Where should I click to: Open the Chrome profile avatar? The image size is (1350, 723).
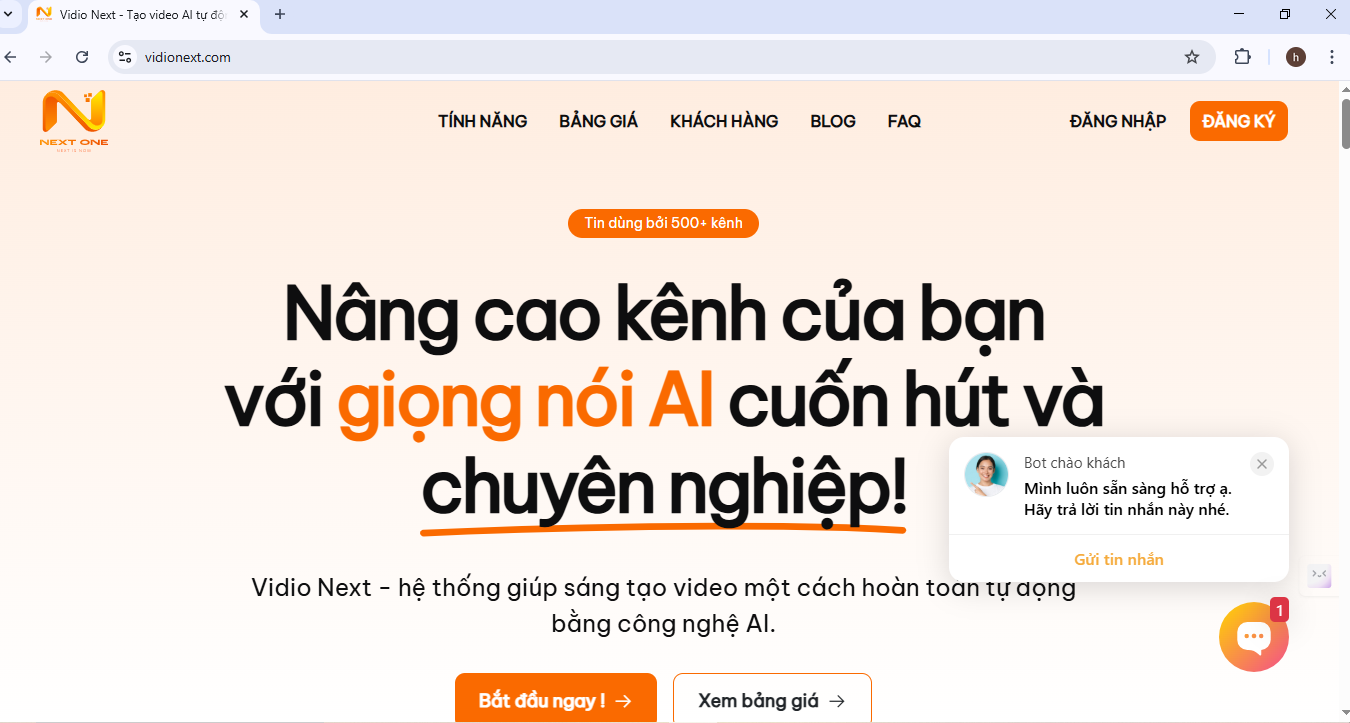click(x=1296, y=57)
